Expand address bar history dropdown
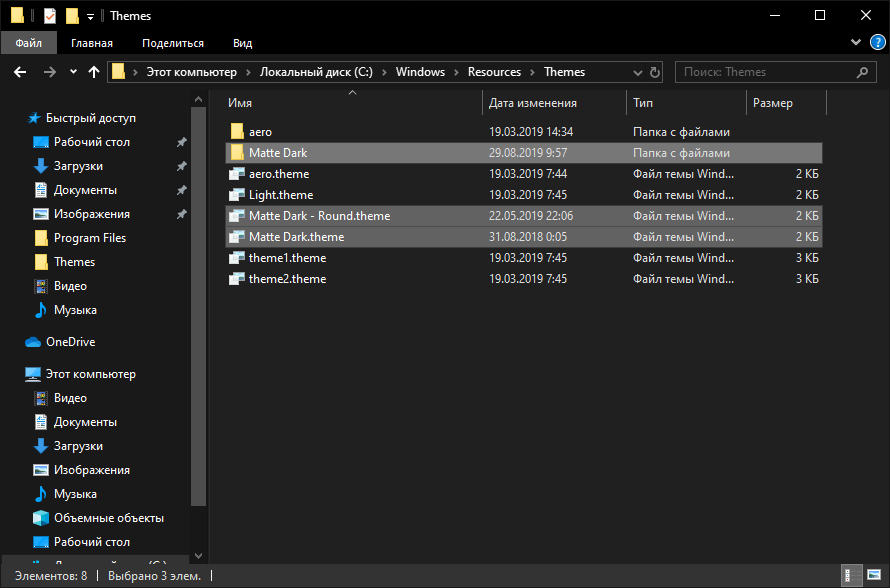The width and height of the screenshot is (890, 588). click(x=637, y=73)
